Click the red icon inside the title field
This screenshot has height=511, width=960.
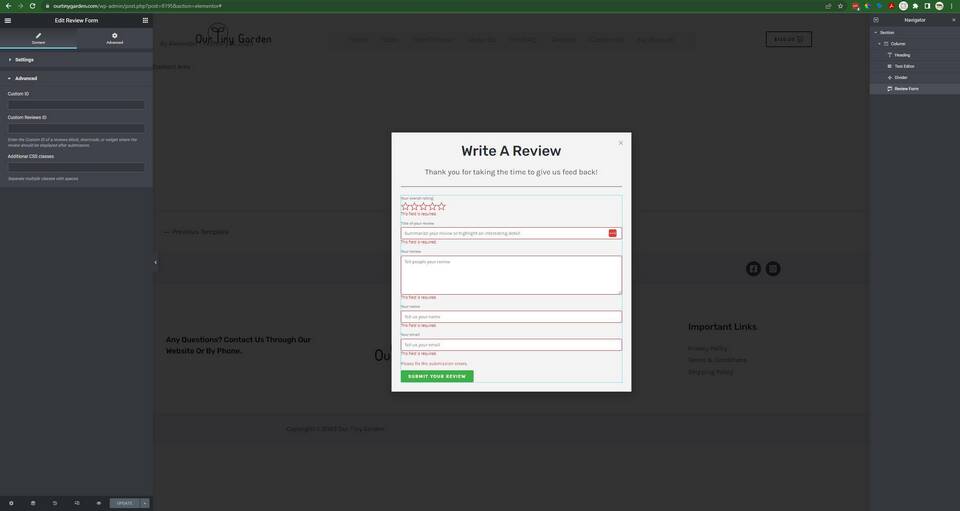[x=613, y=233]
